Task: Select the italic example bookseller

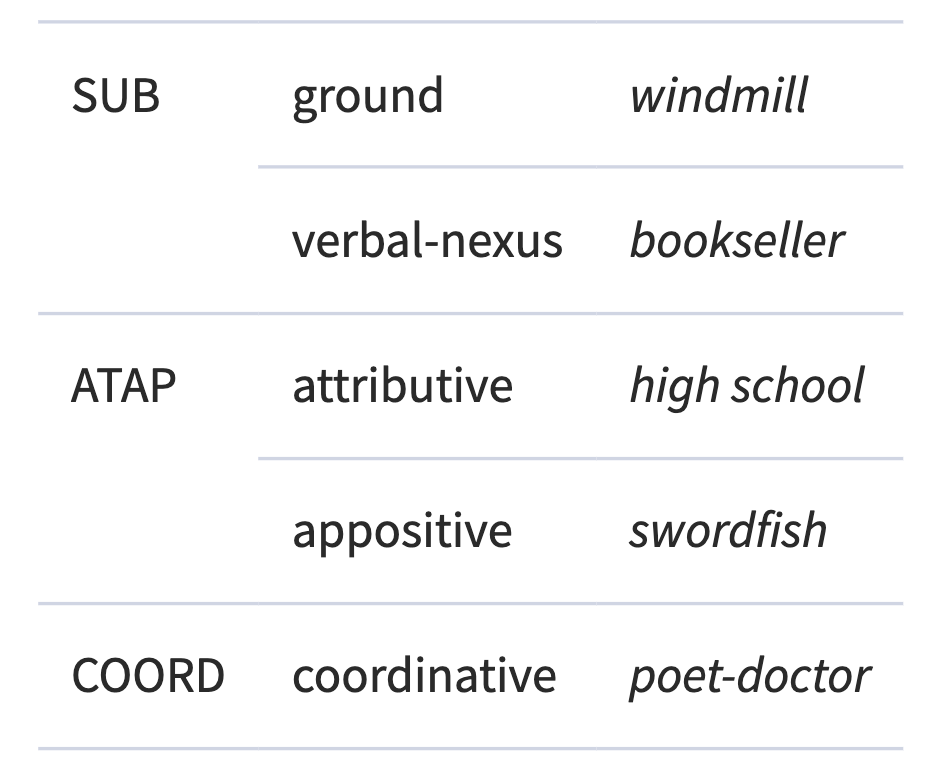Action: pos(736,241)
